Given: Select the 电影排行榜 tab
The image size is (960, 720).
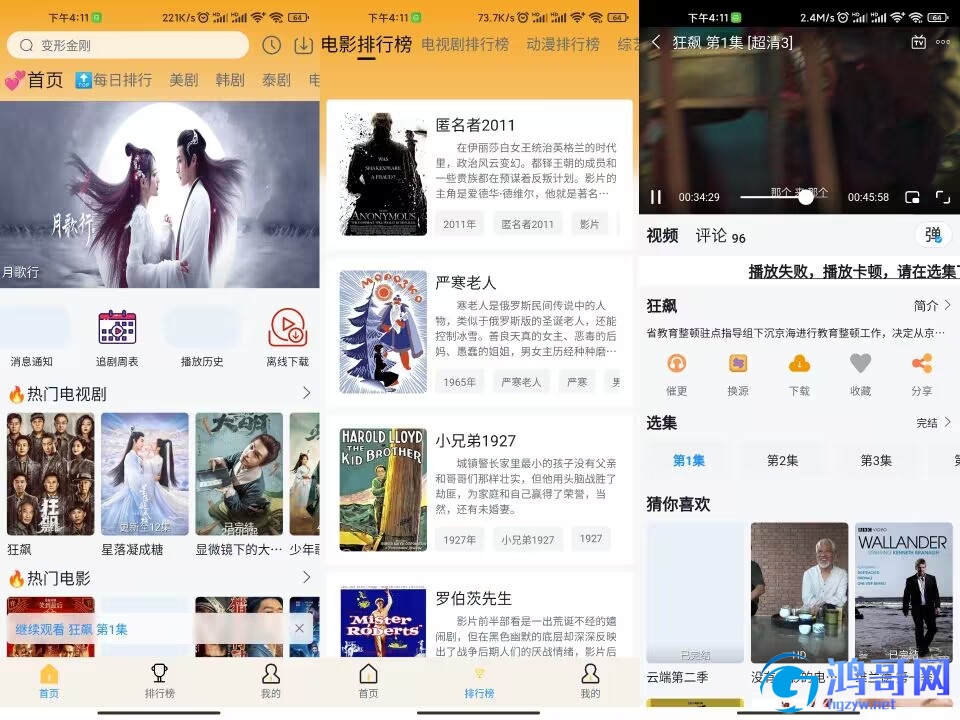Looking at the screenshot, I should [x=366, y=44].
